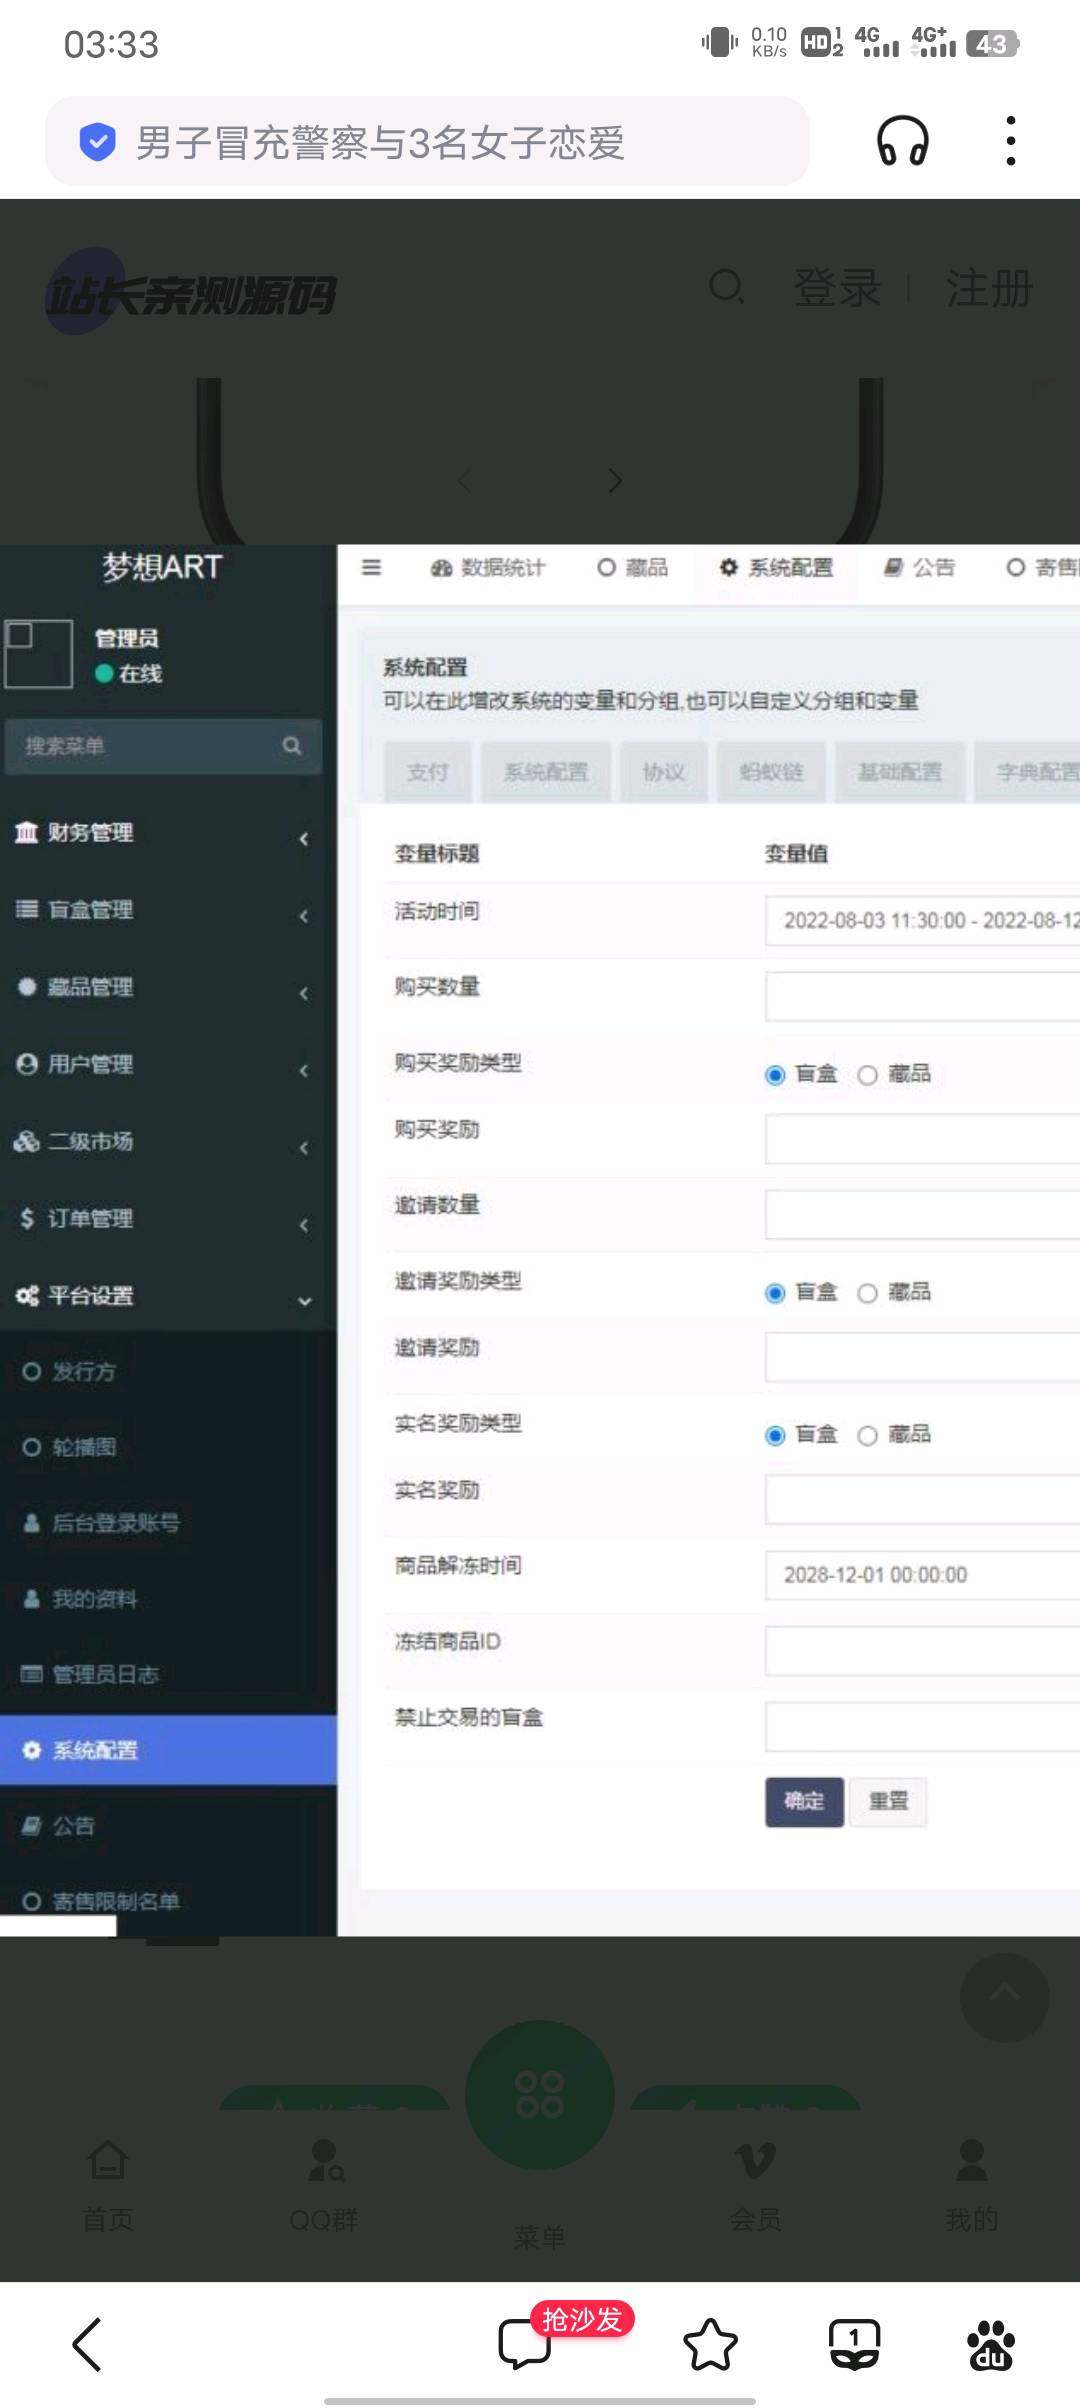This screenshot has width=1080, height=2408.
Task: Open the browser three-dot menu
Action: (x=1010, y=141)
